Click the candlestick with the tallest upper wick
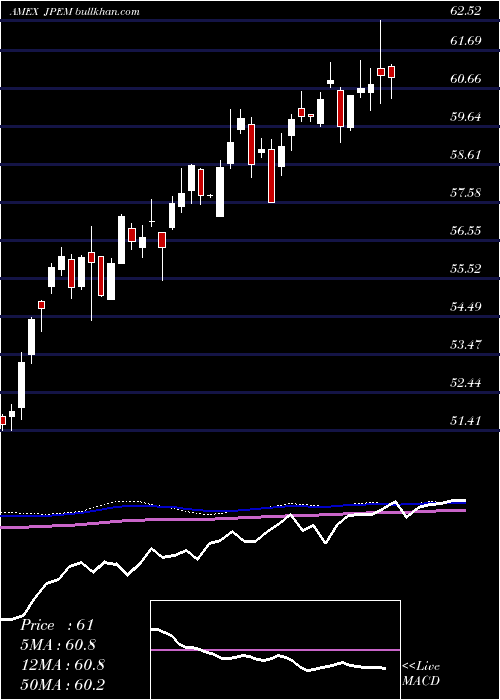500x700 pixels. [381, 72]
